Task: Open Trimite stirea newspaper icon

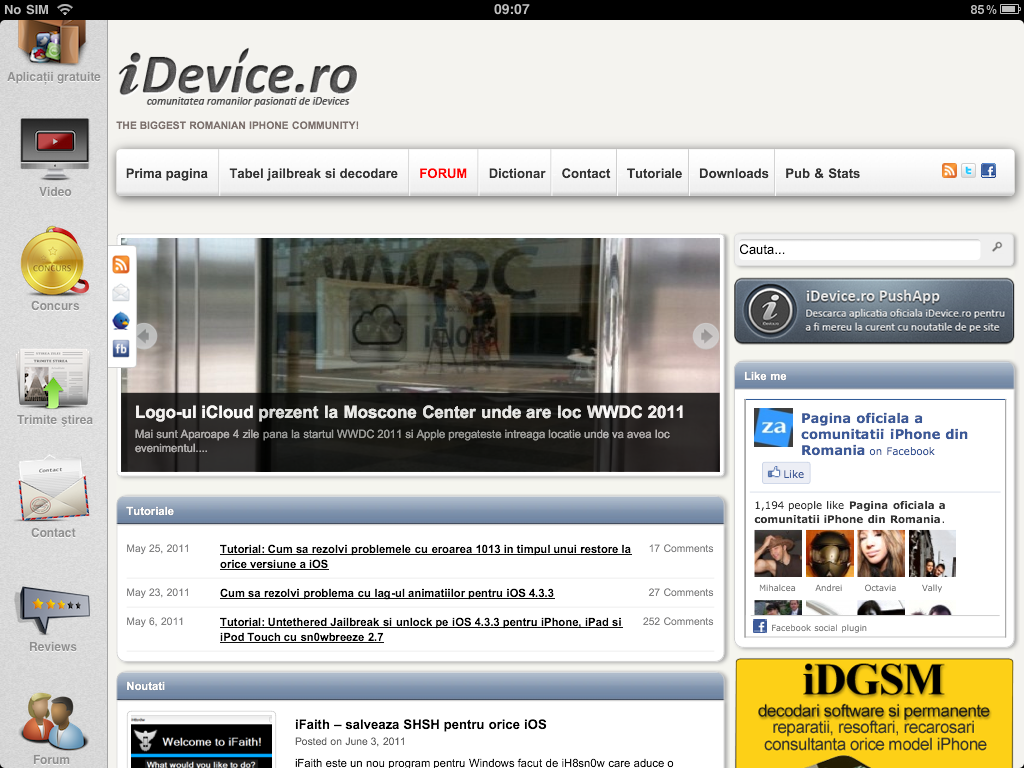Action: (54, 379)
